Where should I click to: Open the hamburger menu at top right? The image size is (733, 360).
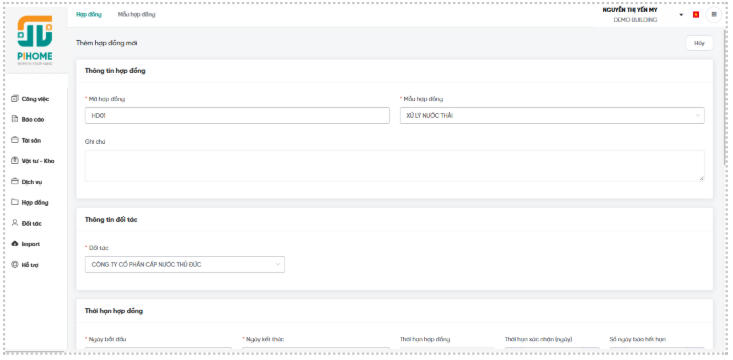coord(714,14)
